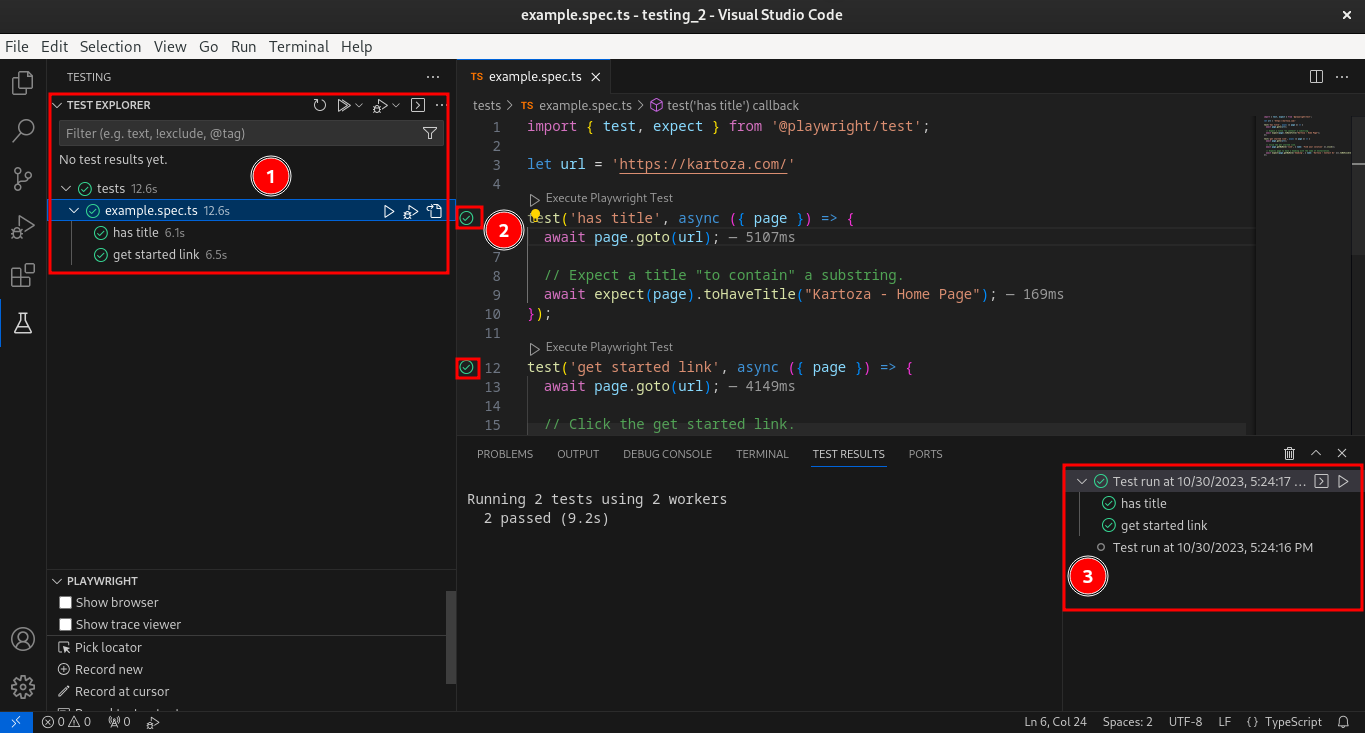This screenshot has height=733, width=1365.
Task: Split the editor right
Action: [1316, 76]
